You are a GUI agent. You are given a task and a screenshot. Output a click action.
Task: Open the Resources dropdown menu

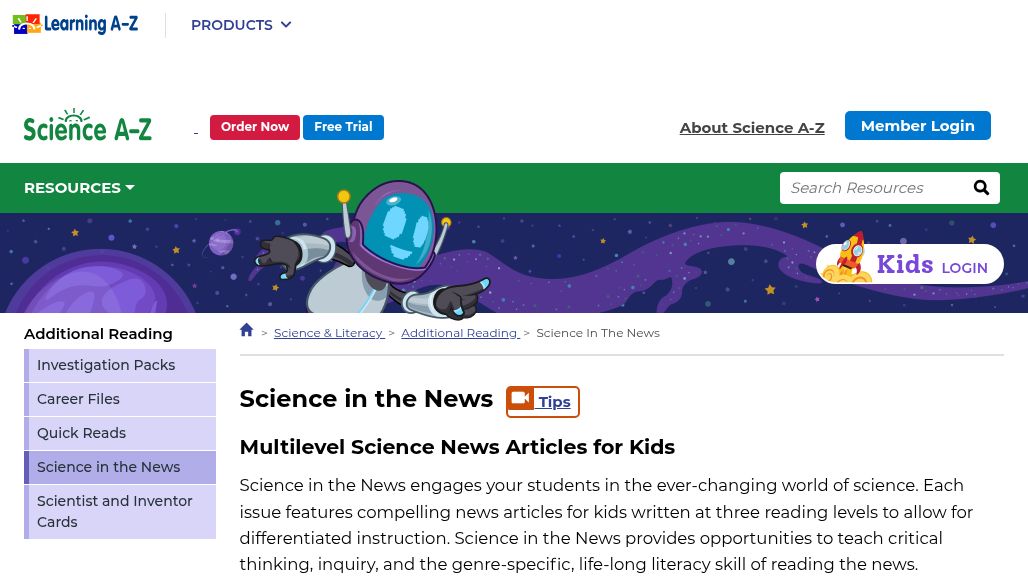[79, 188]
